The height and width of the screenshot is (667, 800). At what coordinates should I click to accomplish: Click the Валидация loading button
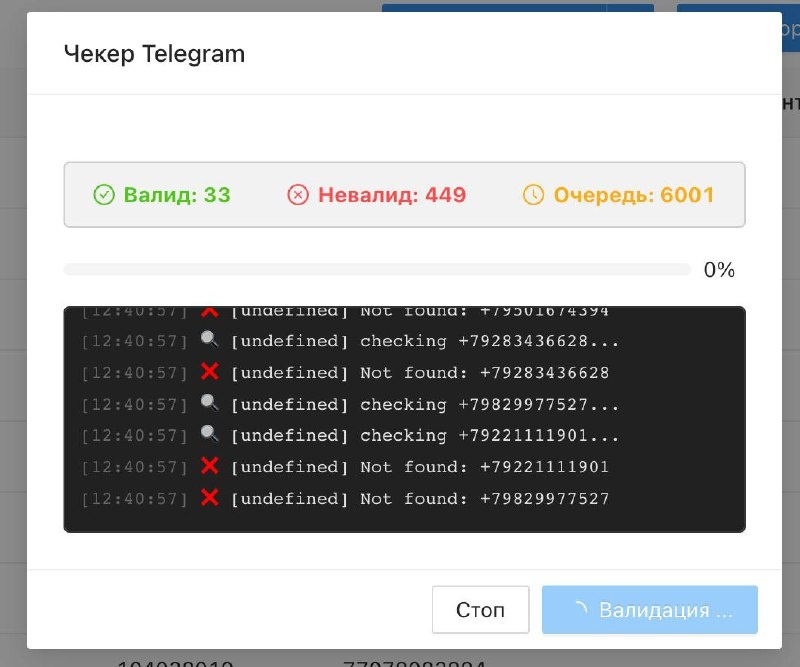(x=649, y=609)
